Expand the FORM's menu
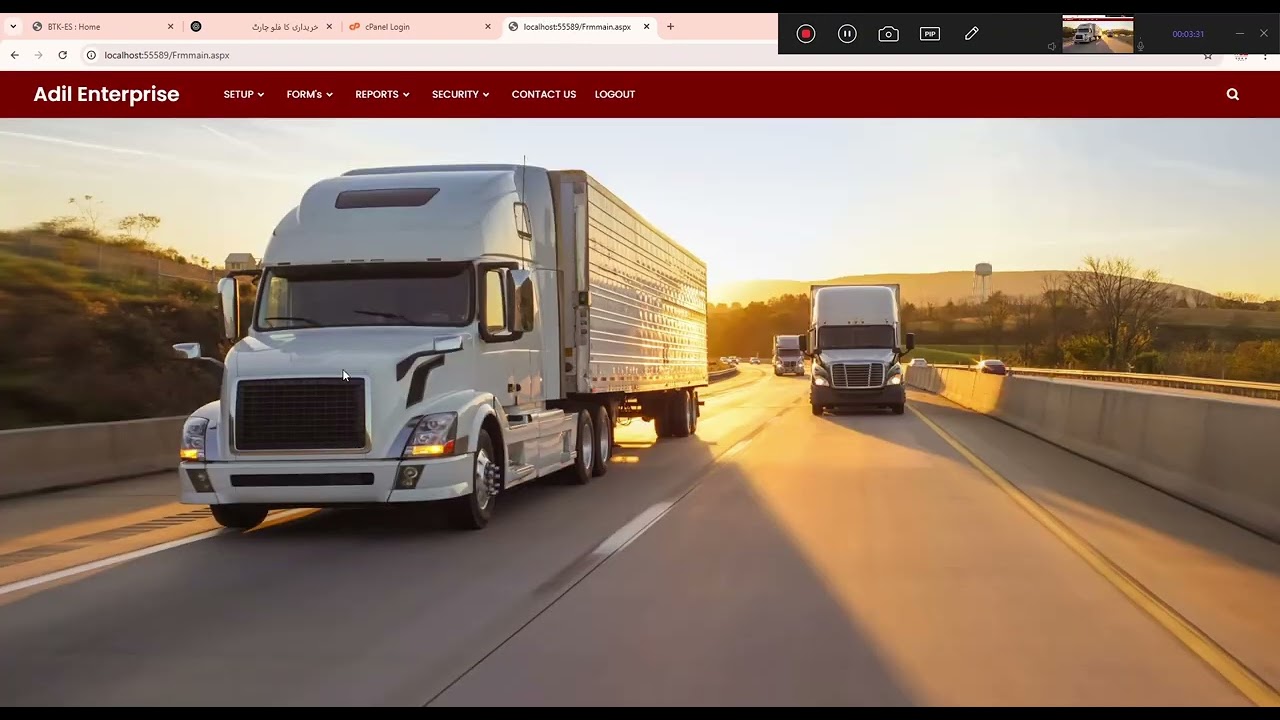The width and height of the screenshot is (1280, 720). [310, 94]
